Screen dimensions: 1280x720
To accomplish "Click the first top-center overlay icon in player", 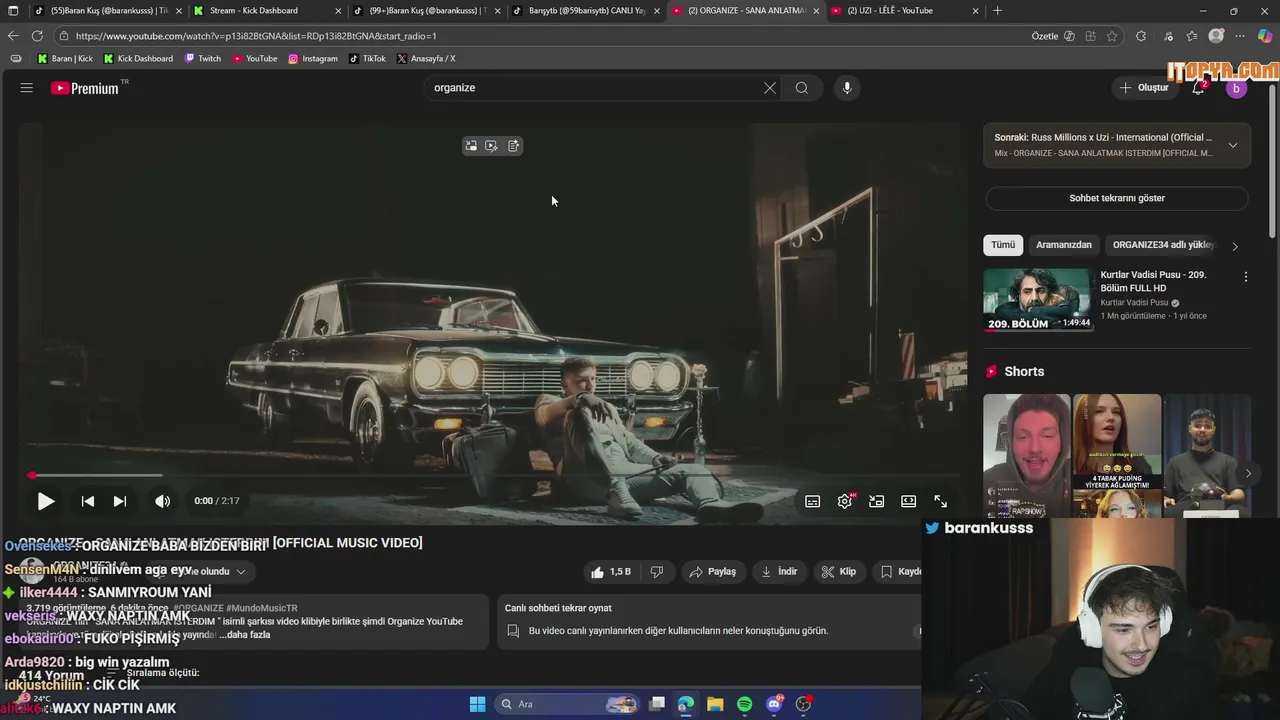I will pos(471,146).
